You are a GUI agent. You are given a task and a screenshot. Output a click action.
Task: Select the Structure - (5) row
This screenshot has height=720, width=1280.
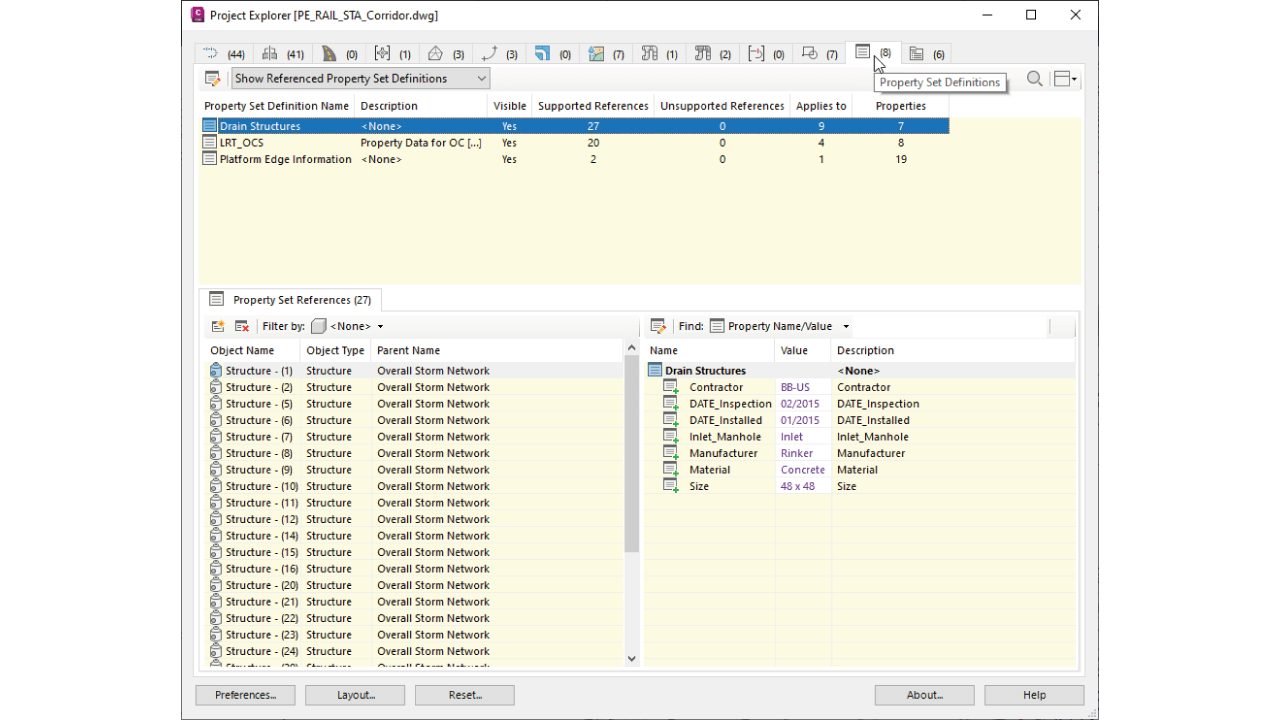414,404
